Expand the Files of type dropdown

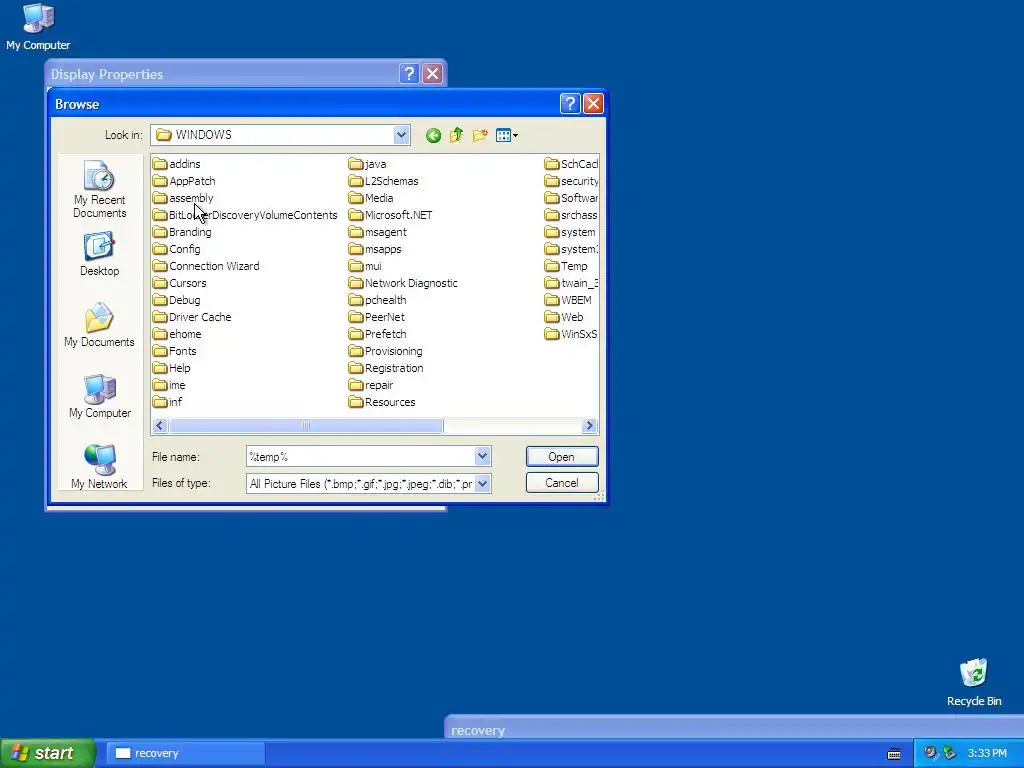click(x=482, y=483)
